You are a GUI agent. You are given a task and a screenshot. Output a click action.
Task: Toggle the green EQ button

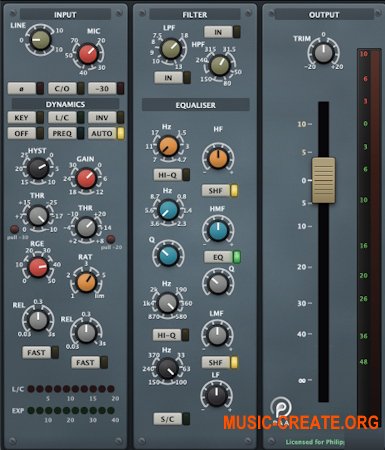tap(222, 257)
